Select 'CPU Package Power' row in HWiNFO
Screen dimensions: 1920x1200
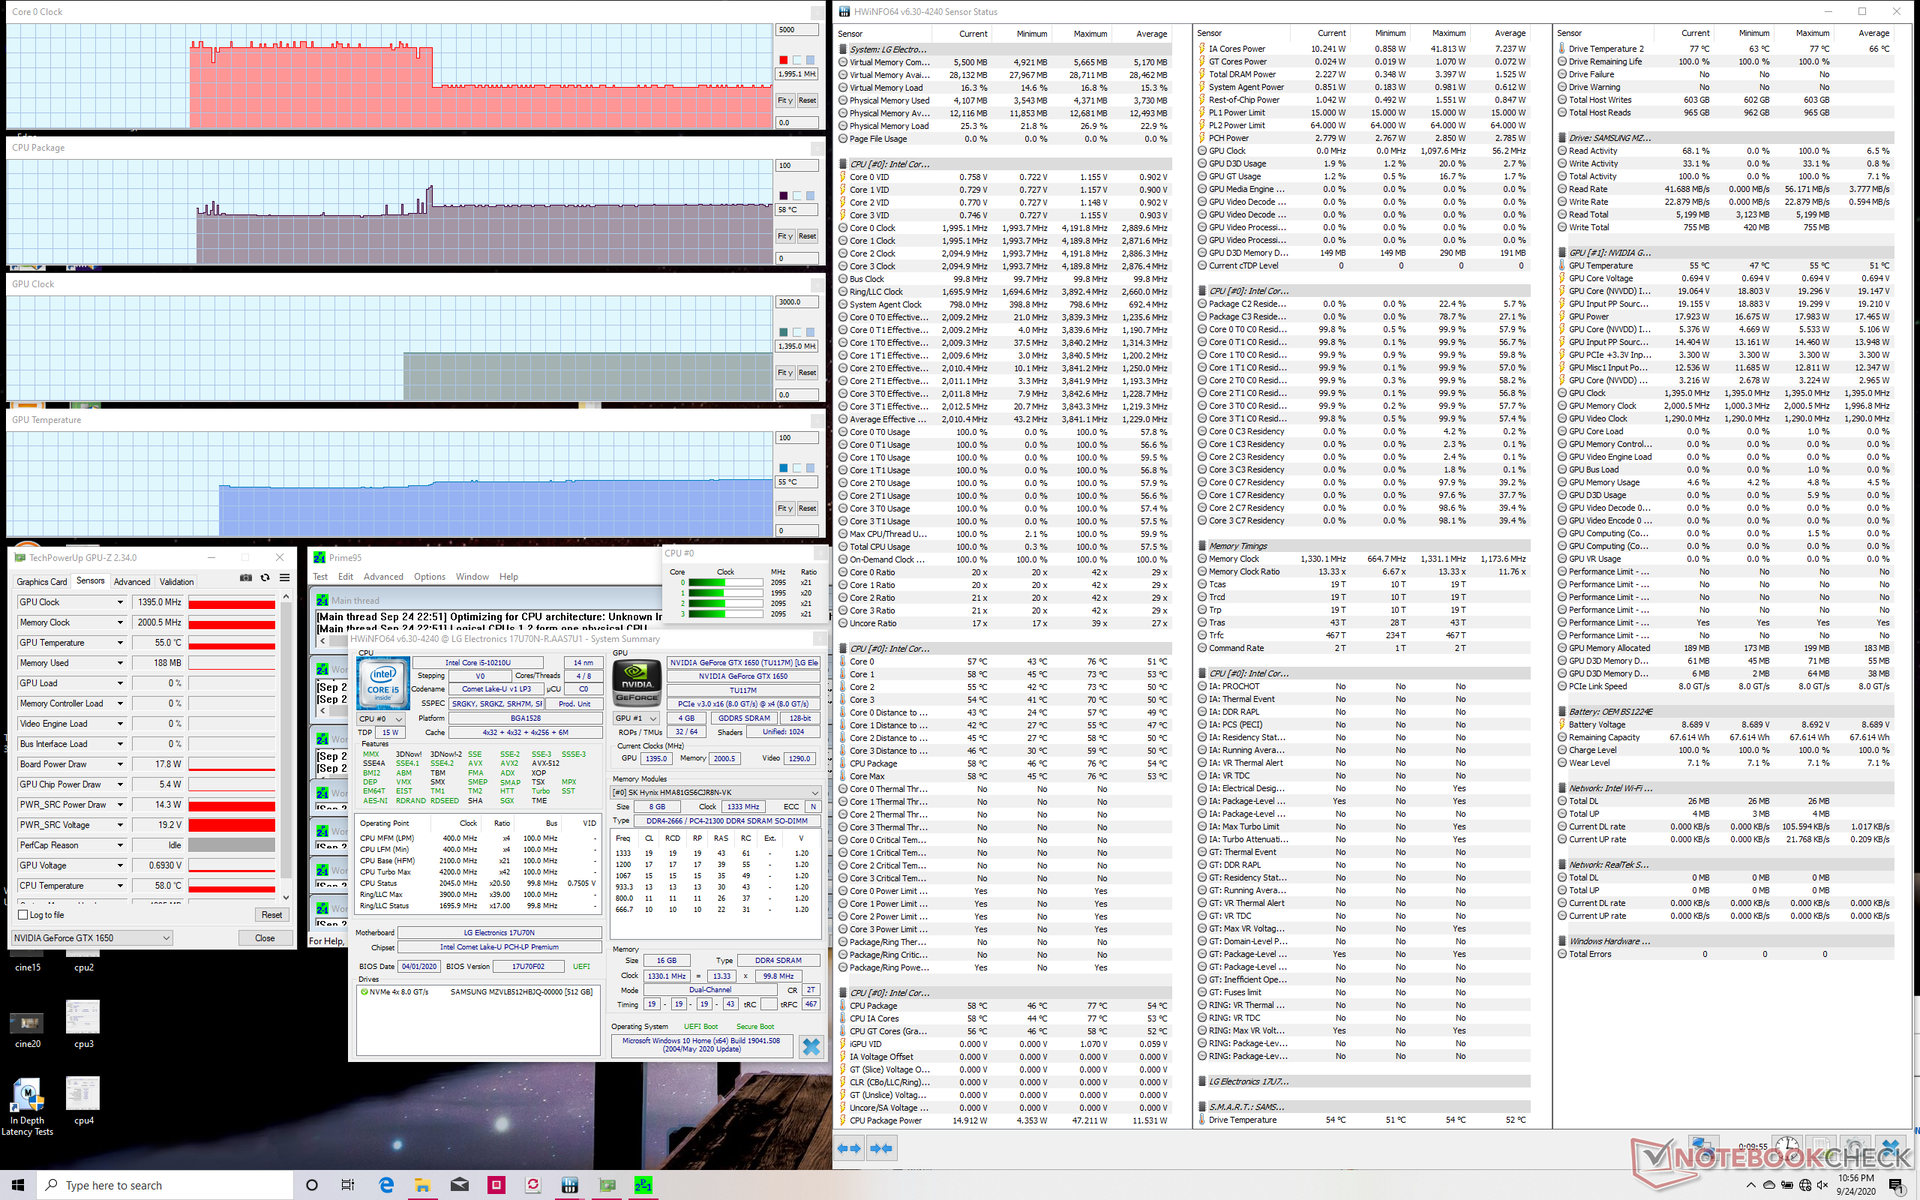[1004, 1120]
